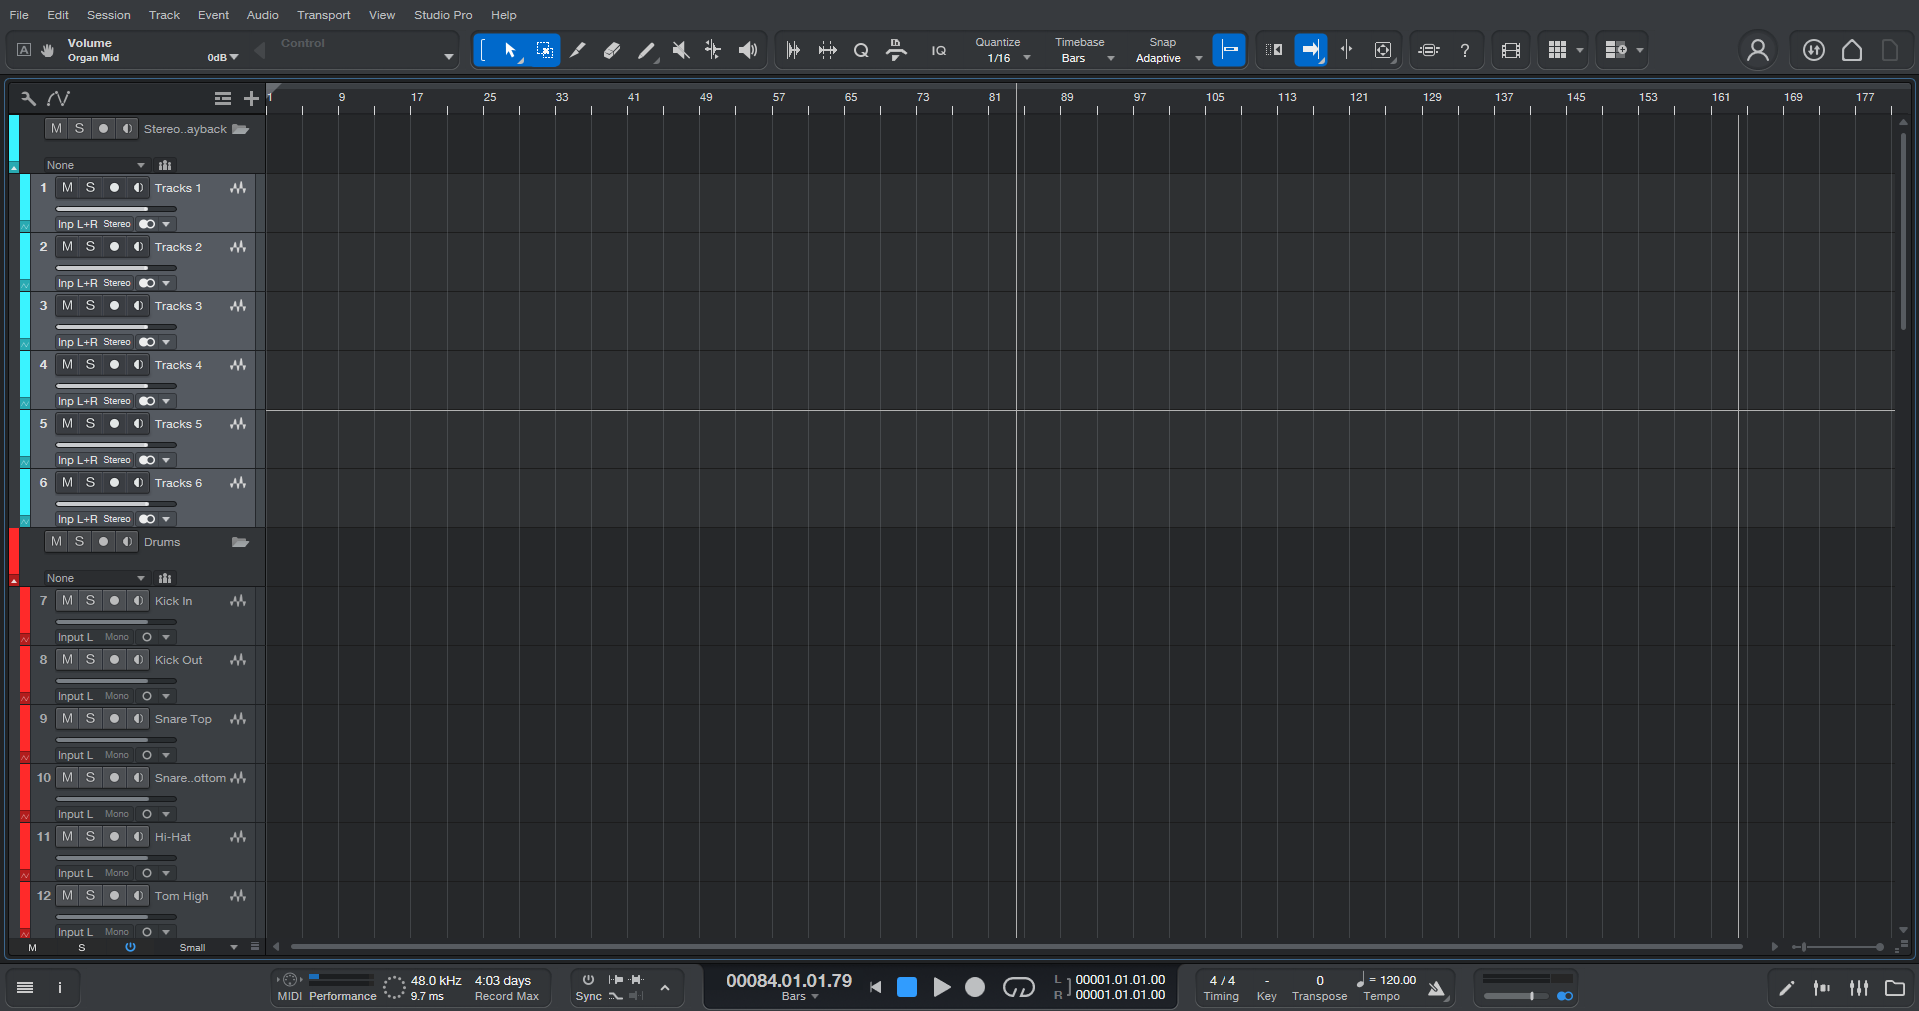Select the Arrow tool
This screenshot has height=1011, width=1919.
[x=510, y=50]
